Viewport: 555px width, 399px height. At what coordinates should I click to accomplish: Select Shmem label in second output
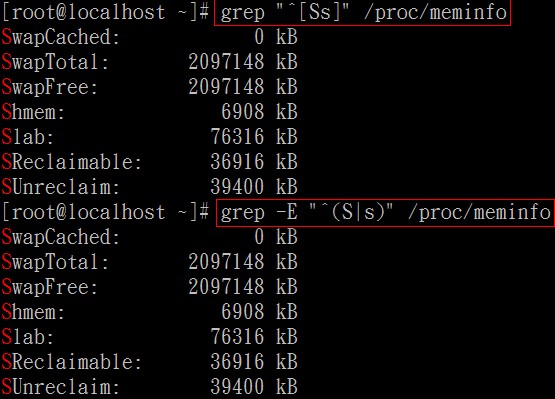point(33,312)
